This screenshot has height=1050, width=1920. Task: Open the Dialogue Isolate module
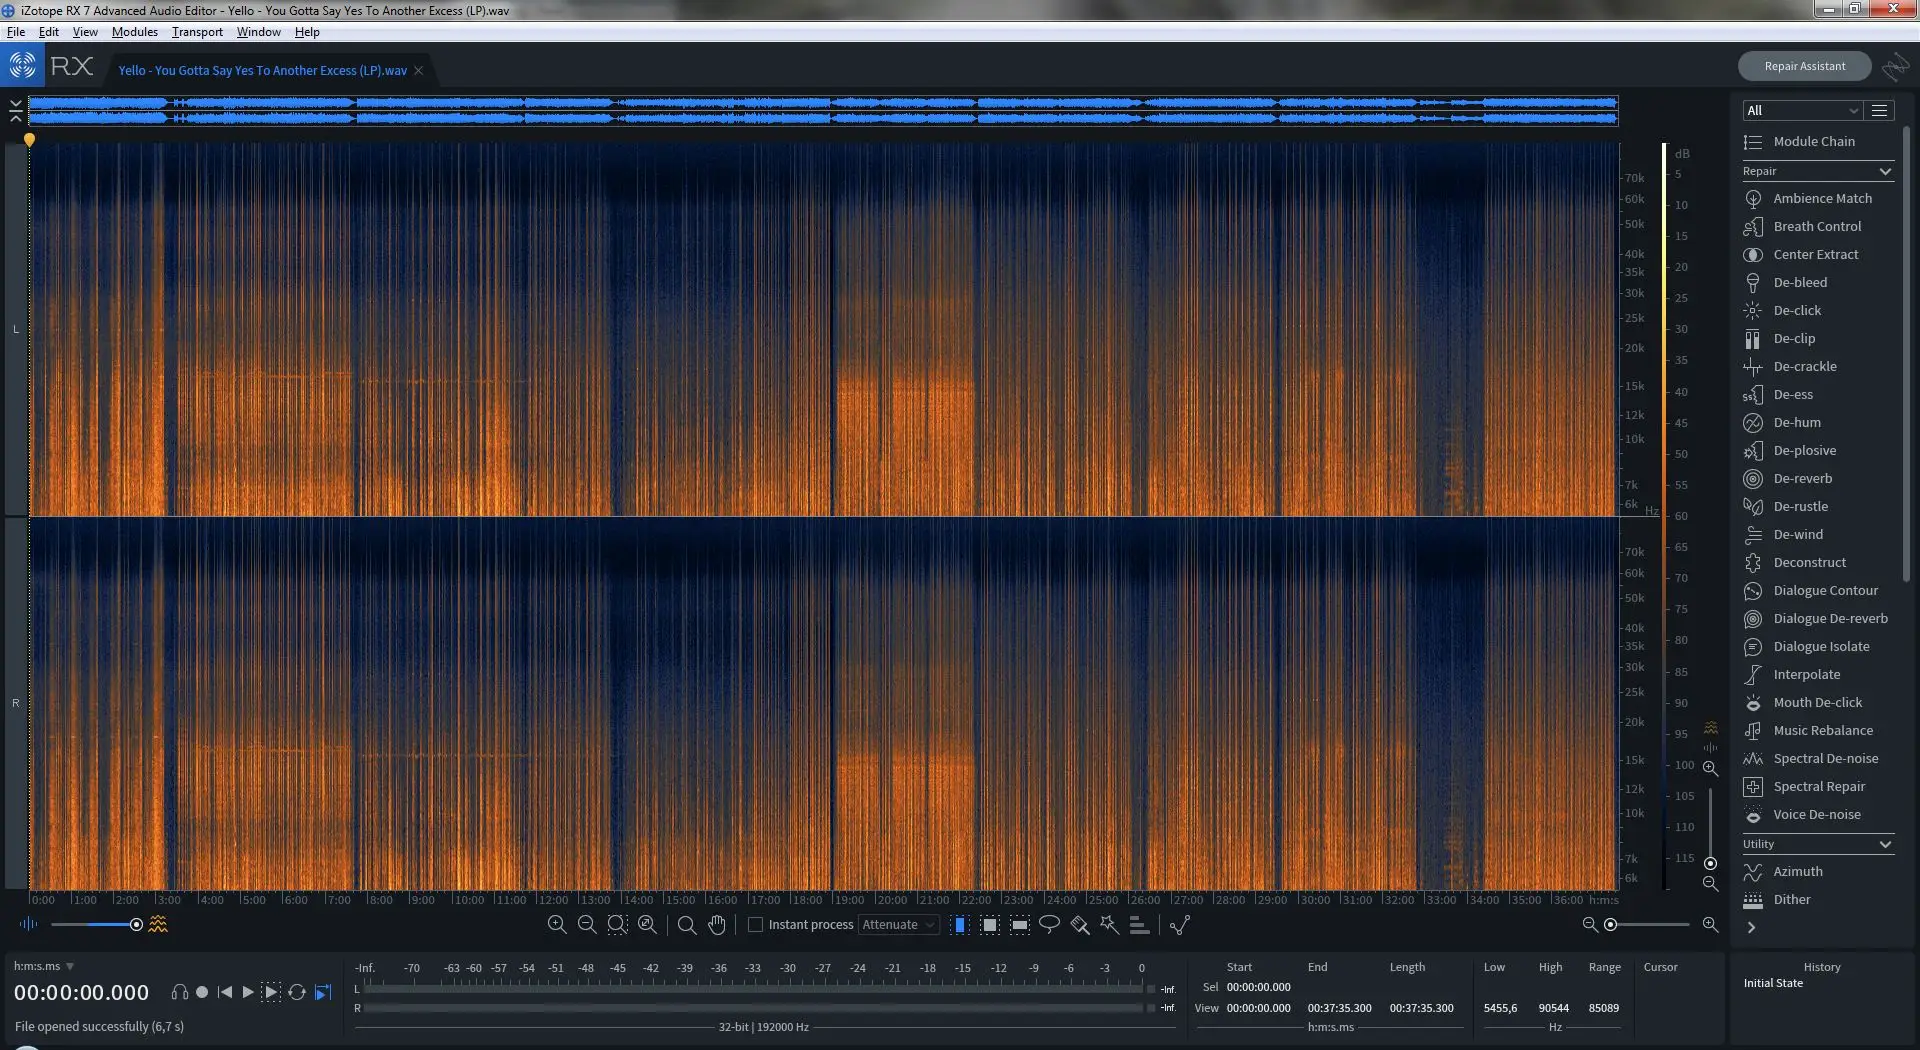click(x=1807, y=646)
